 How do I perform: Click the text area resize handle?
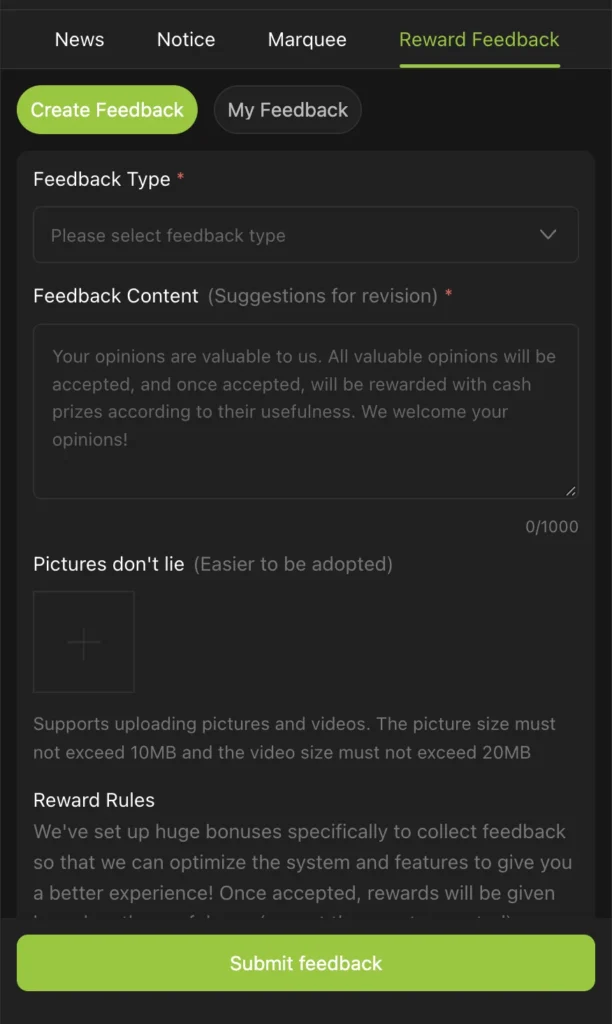point(571,491)
